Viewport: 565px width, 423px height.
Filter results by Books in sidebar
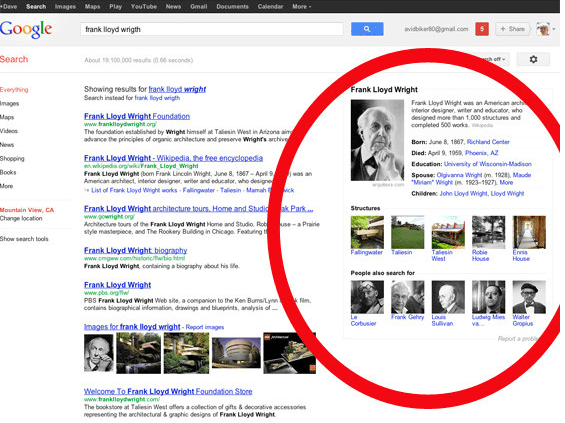(x=8, y=172)
